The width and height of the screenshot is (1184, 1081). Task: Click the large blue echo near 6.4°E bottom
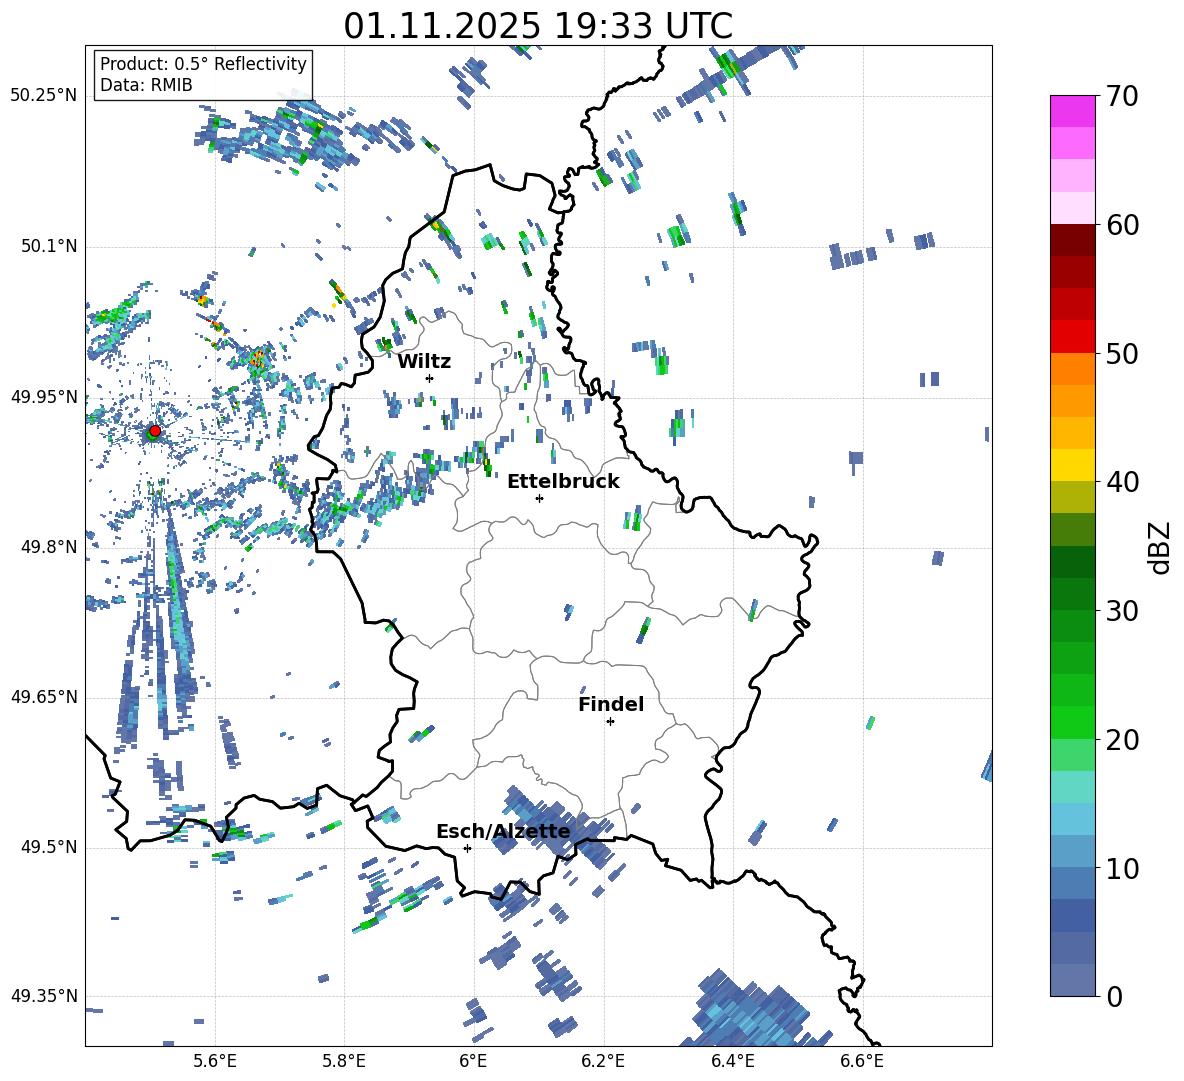748,1012
